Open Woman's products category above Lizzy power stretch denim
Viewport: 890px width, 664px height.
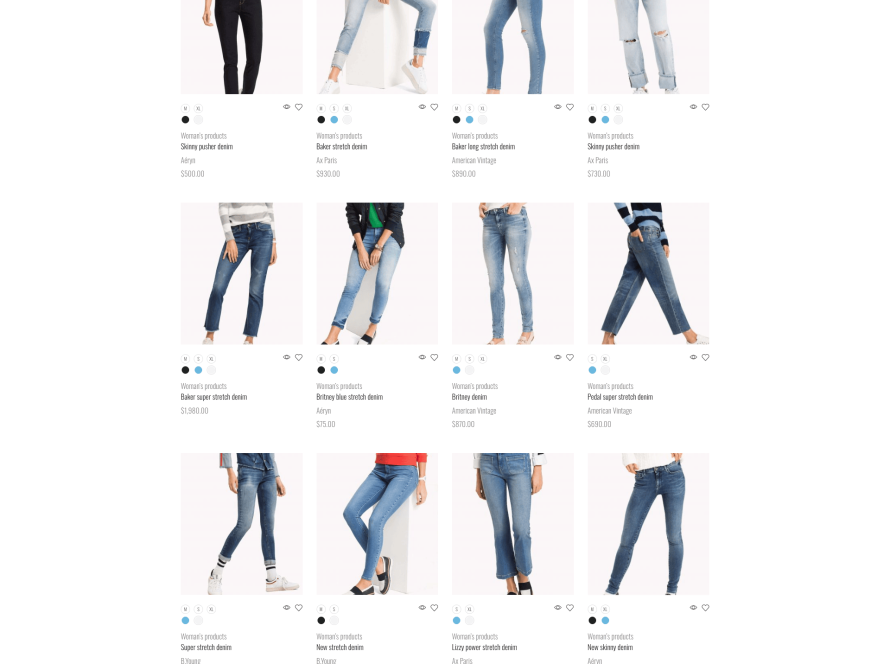tap(475, 636)
